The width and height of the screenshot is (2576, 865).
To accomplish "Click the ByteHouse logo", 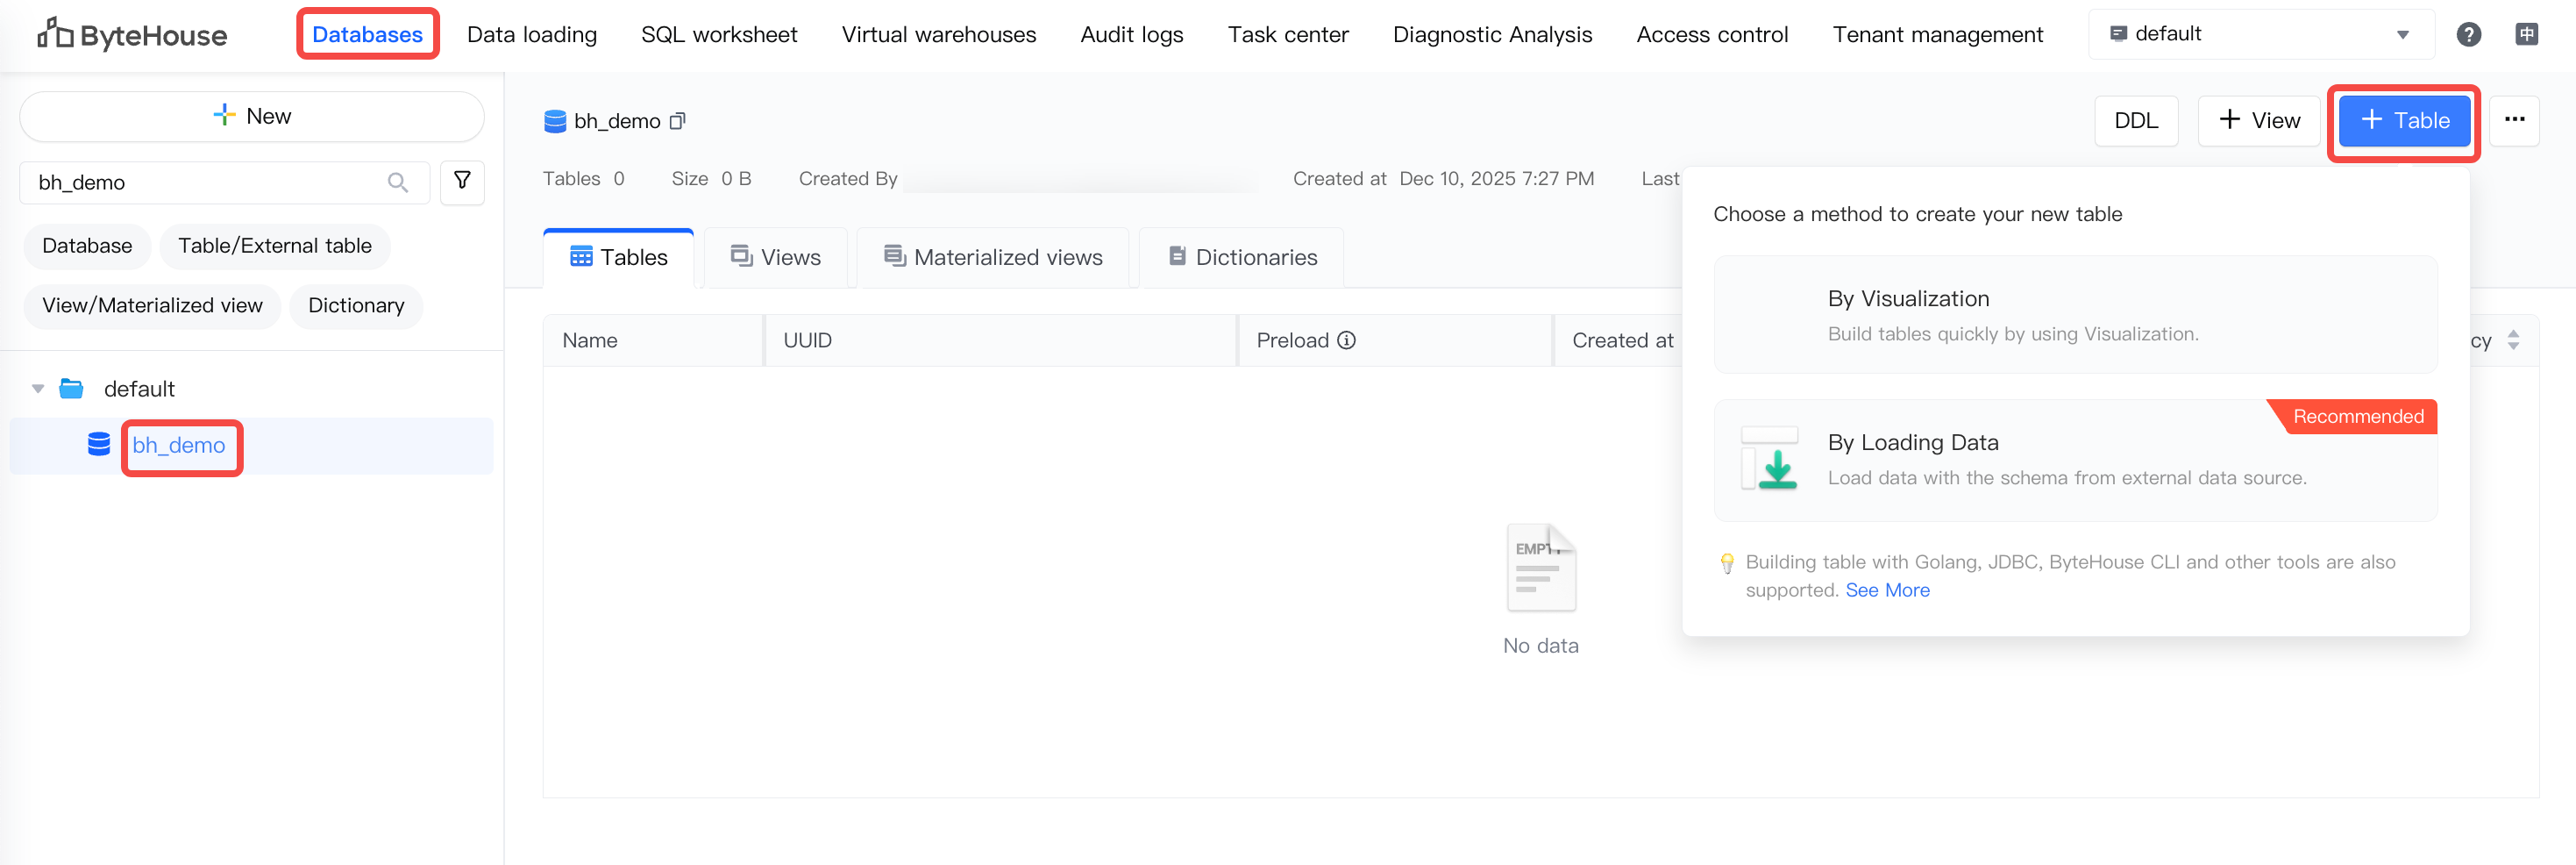I will coord(132,35).
